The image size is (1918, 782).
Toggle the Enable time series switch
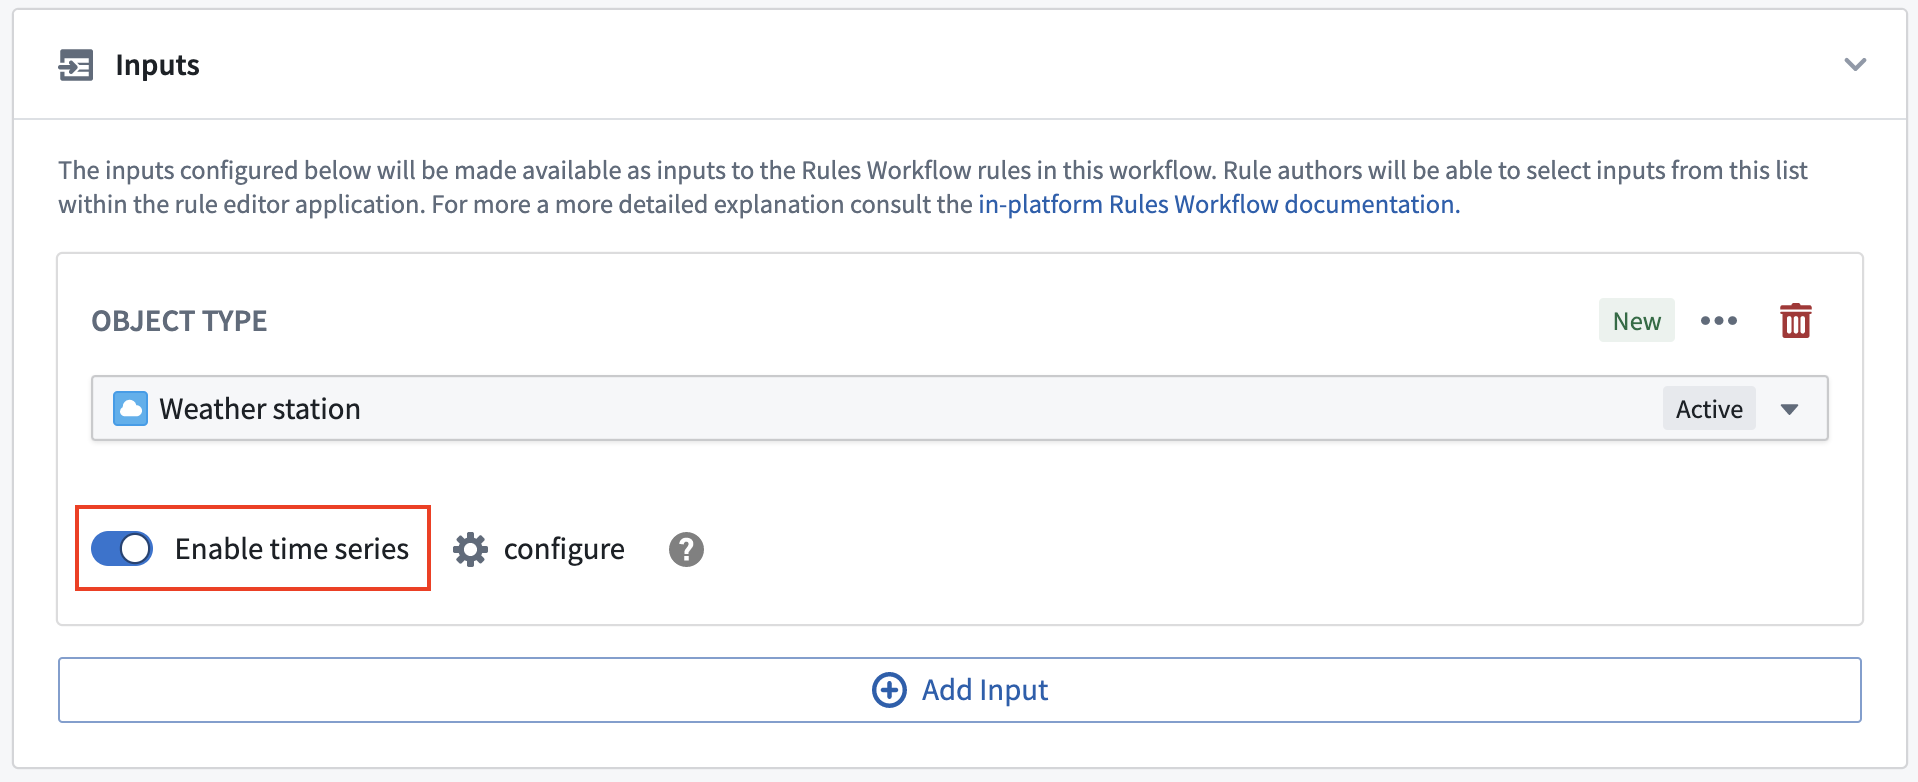click(x=122, y=548)
